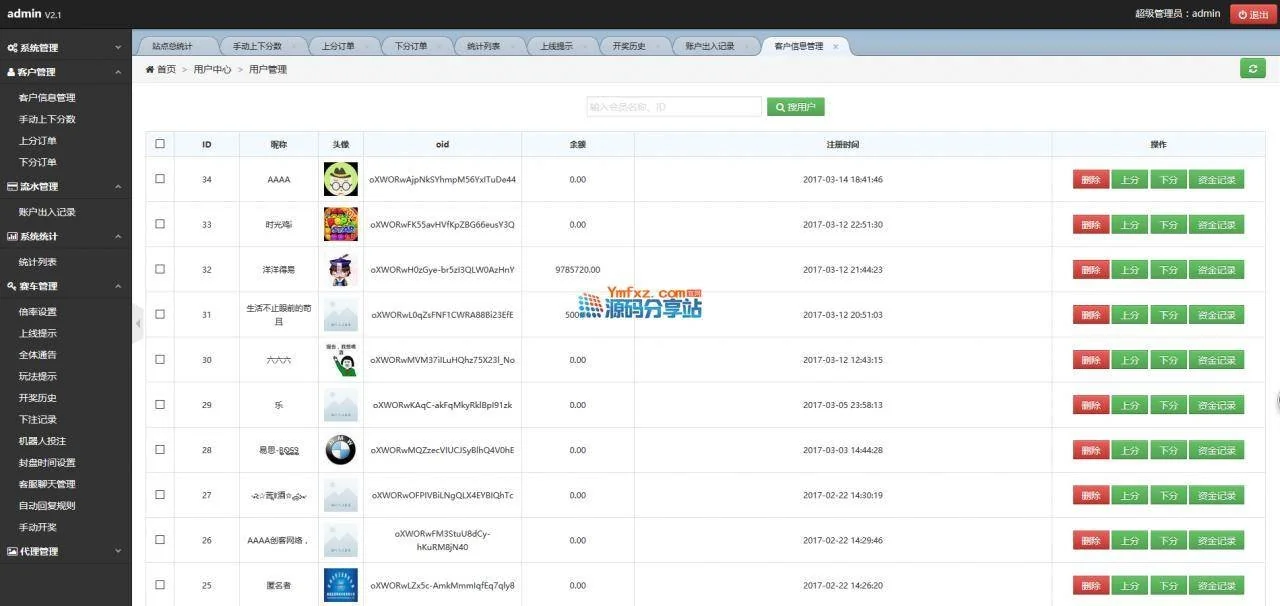Select the checkbox for row ID 32
1280x606 pixels.
(160, 269)
